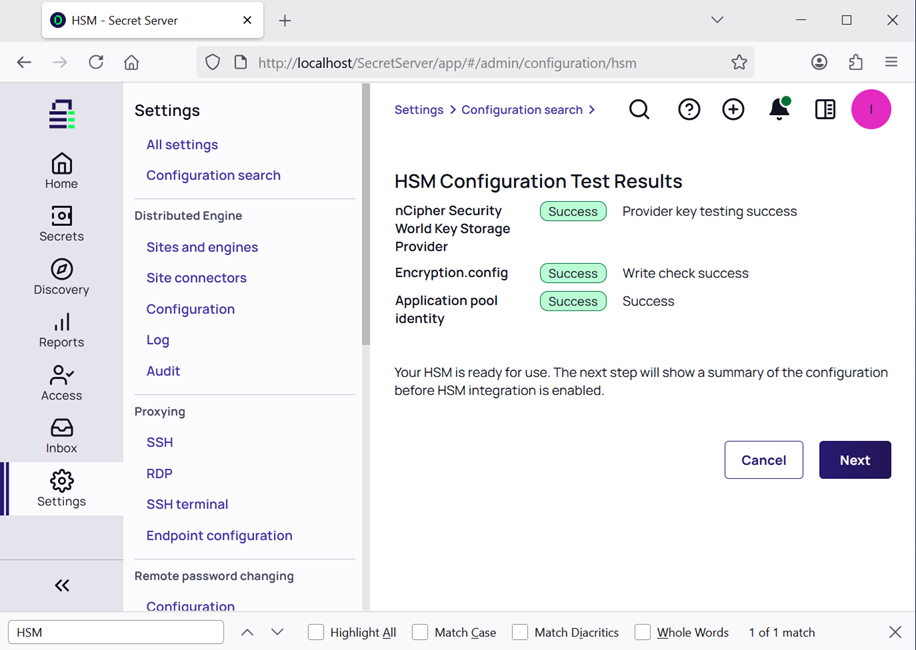This screenshot has height=650, width=916.
Task: Open Sites and engines
Action: (202, 247)
